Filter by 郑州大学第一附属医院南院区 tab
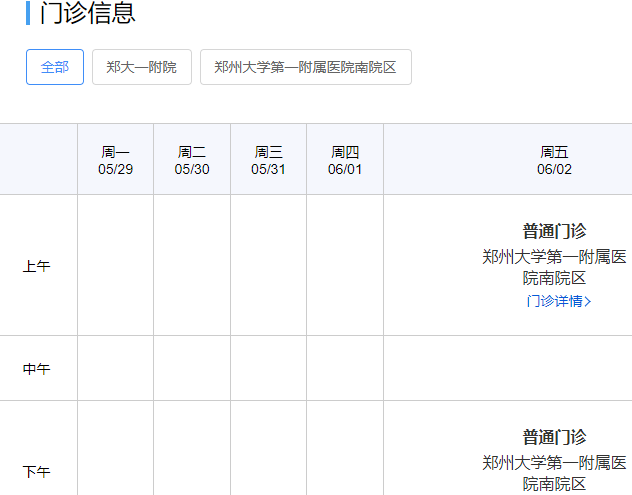Viewport: 632px width, 495px height. coord(305,67)
